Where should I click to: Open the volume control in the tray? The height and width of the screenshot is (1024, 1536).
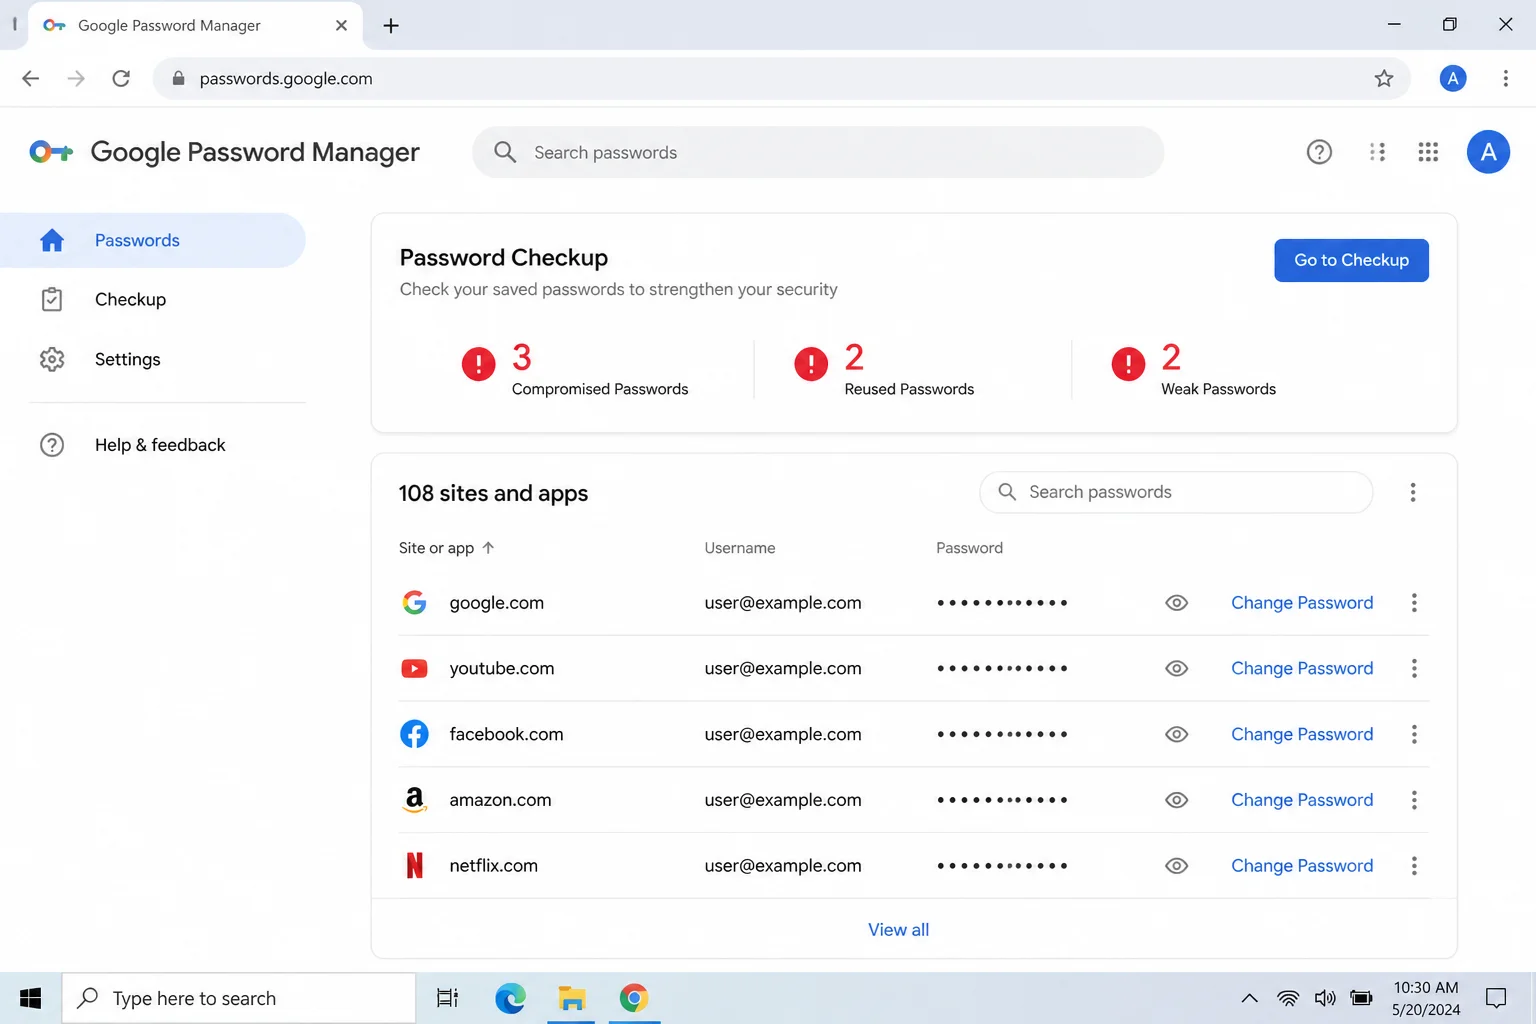coord(1325,998)
